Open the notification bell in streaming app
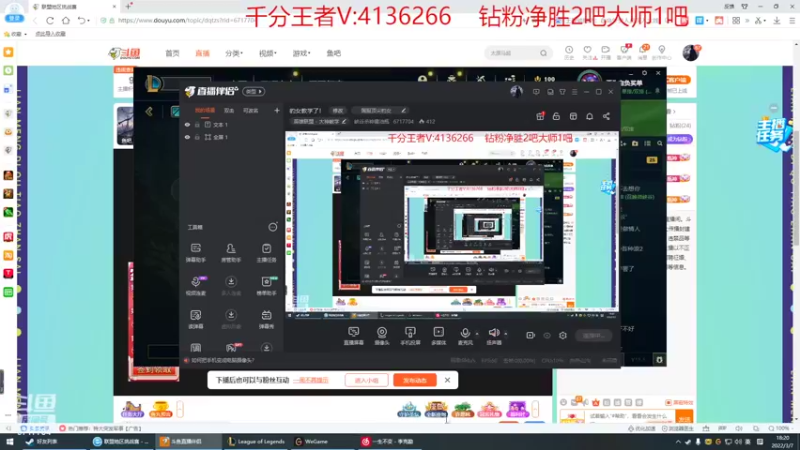Viewport: 800px width, 450px height. (x=589, y=116)
